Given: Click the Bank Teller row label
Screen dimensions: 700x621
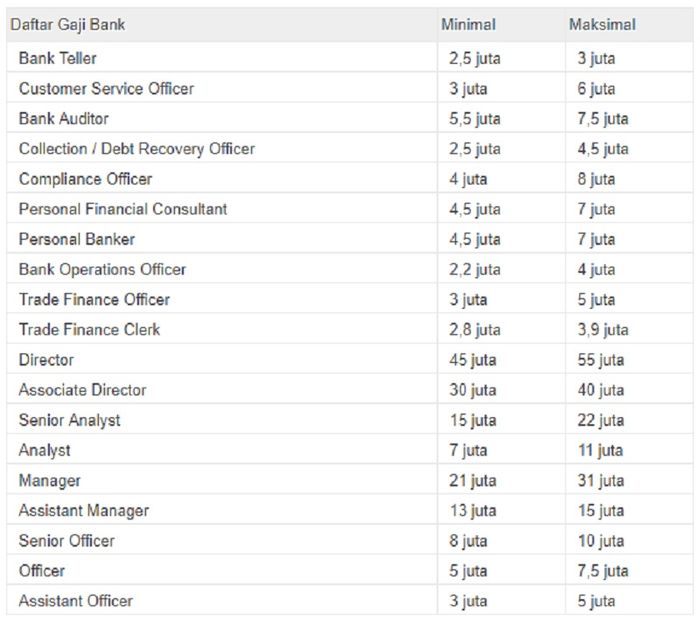Looking at the screenshot, I should coord(58,58).
